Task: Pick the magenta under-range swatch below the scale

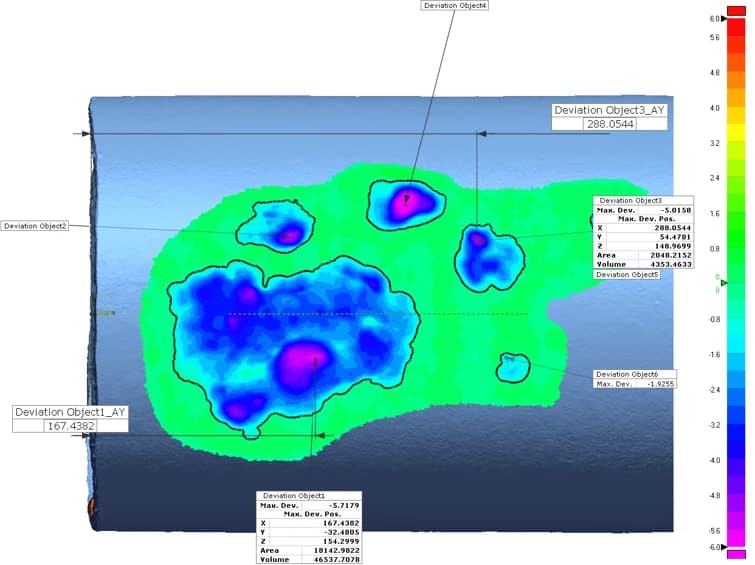Action: tap(736, 554)
